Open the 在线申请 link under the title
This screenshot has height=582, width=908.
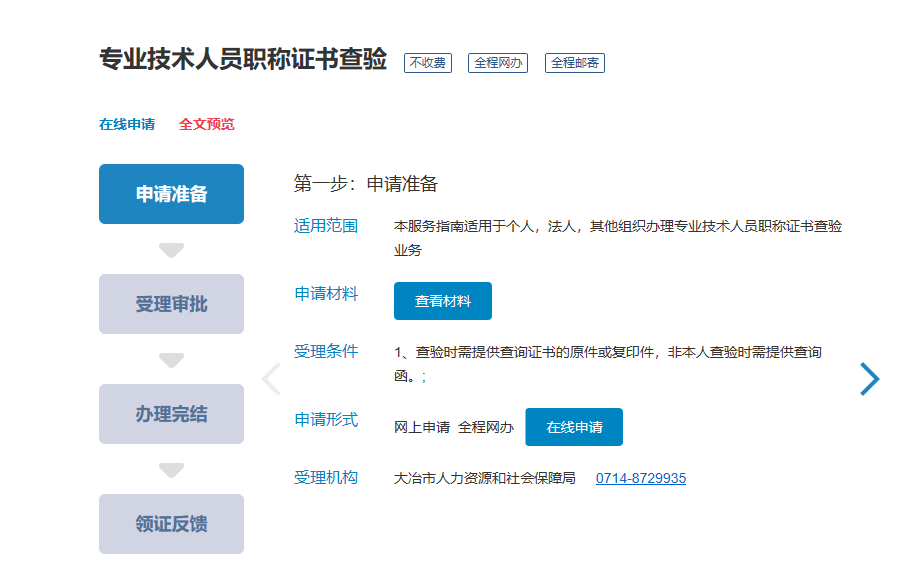pos(127,125)
